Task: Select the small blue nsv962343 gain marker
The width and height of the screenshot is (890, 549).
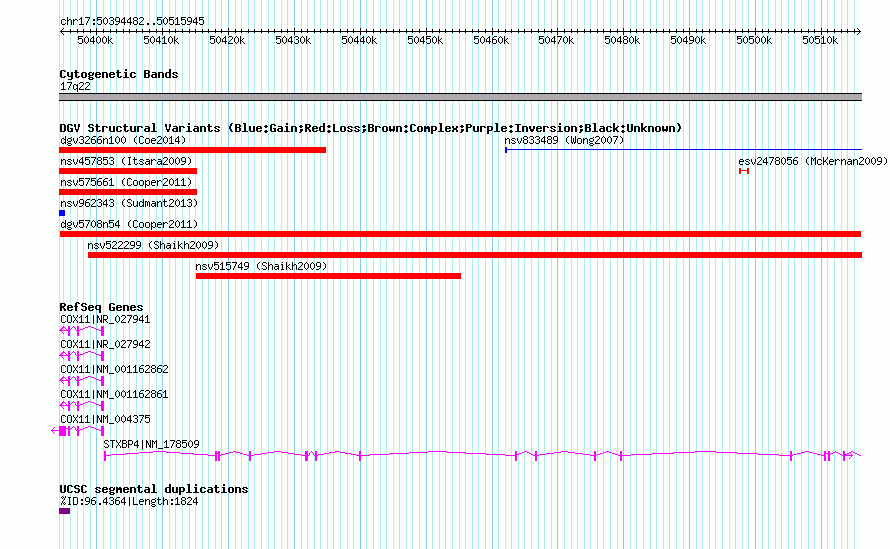Action: pyautogui.click(x=62, y=213)
